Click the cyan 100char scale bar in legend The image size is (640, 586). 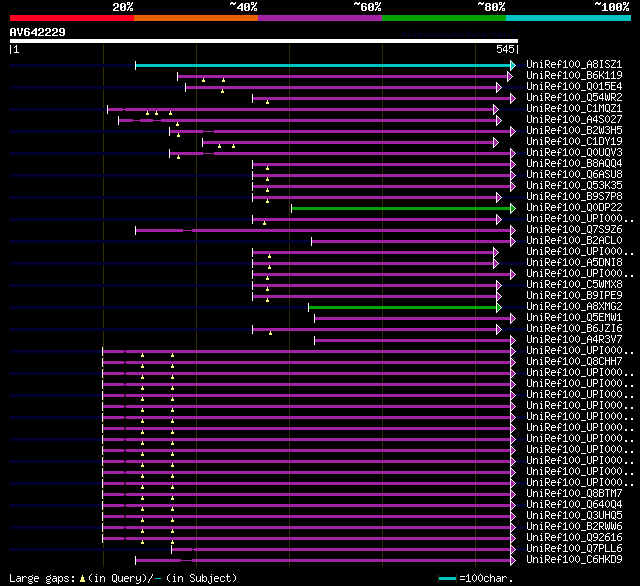coord(447,578)
